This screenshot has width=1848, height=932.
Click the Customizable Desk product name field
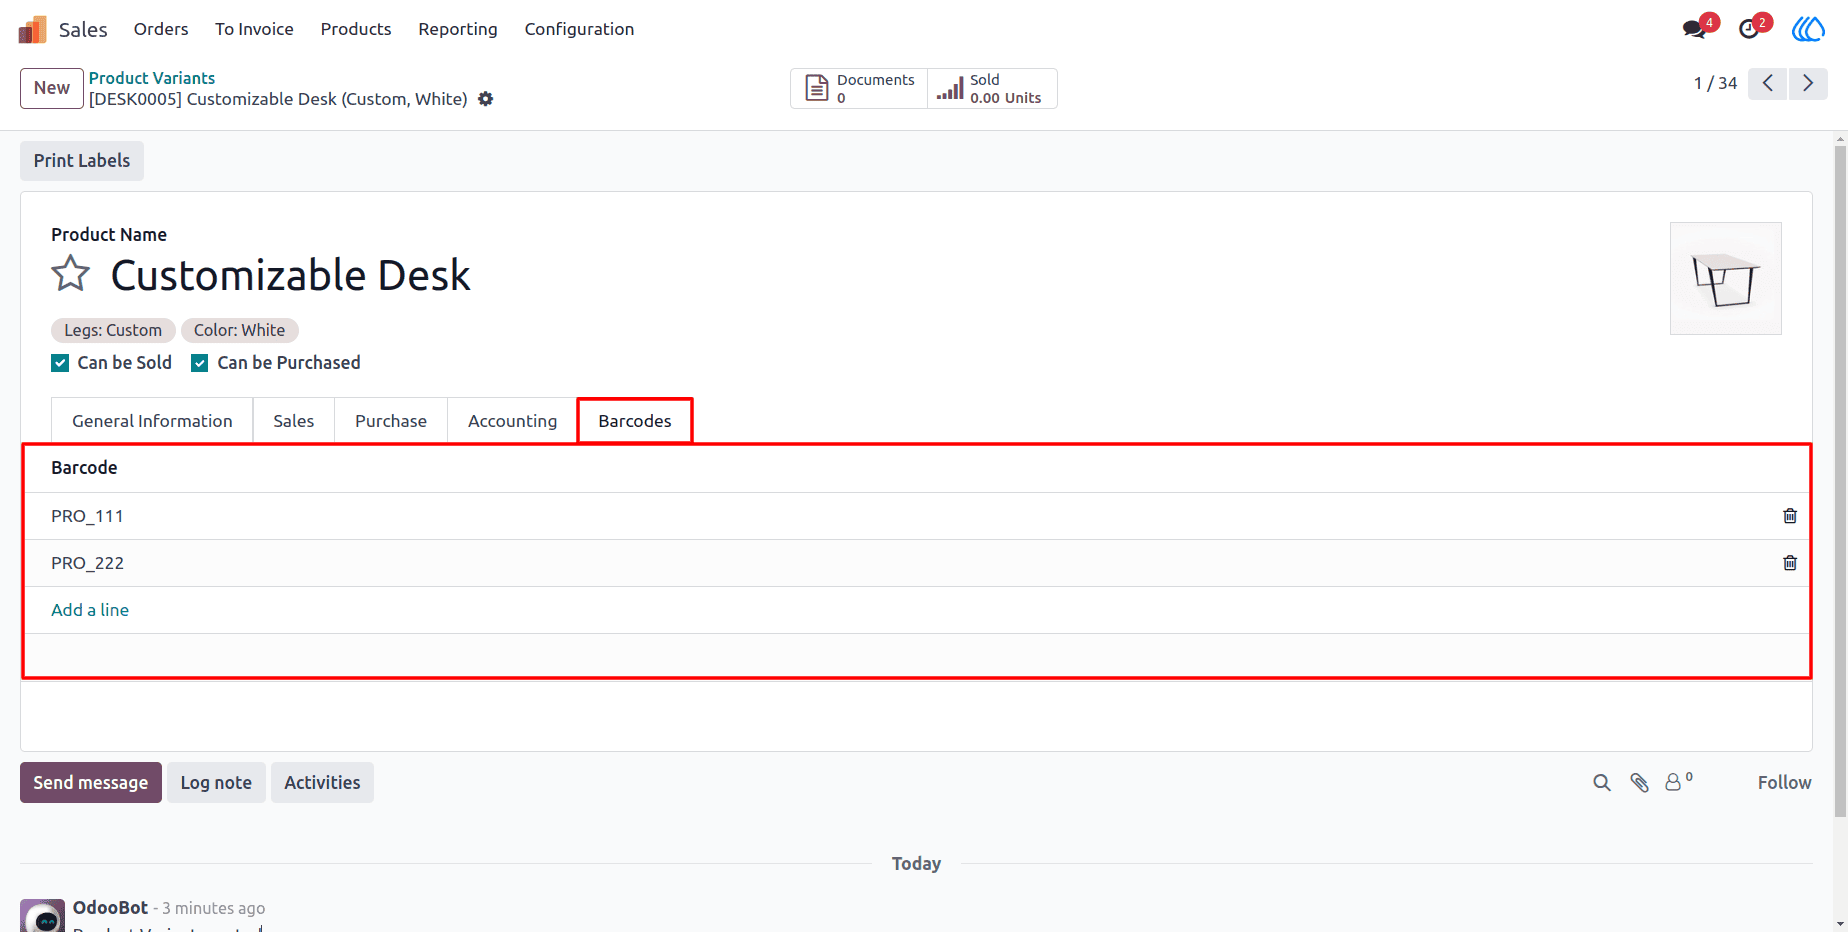pyautogui.click(x=291, y=275)
